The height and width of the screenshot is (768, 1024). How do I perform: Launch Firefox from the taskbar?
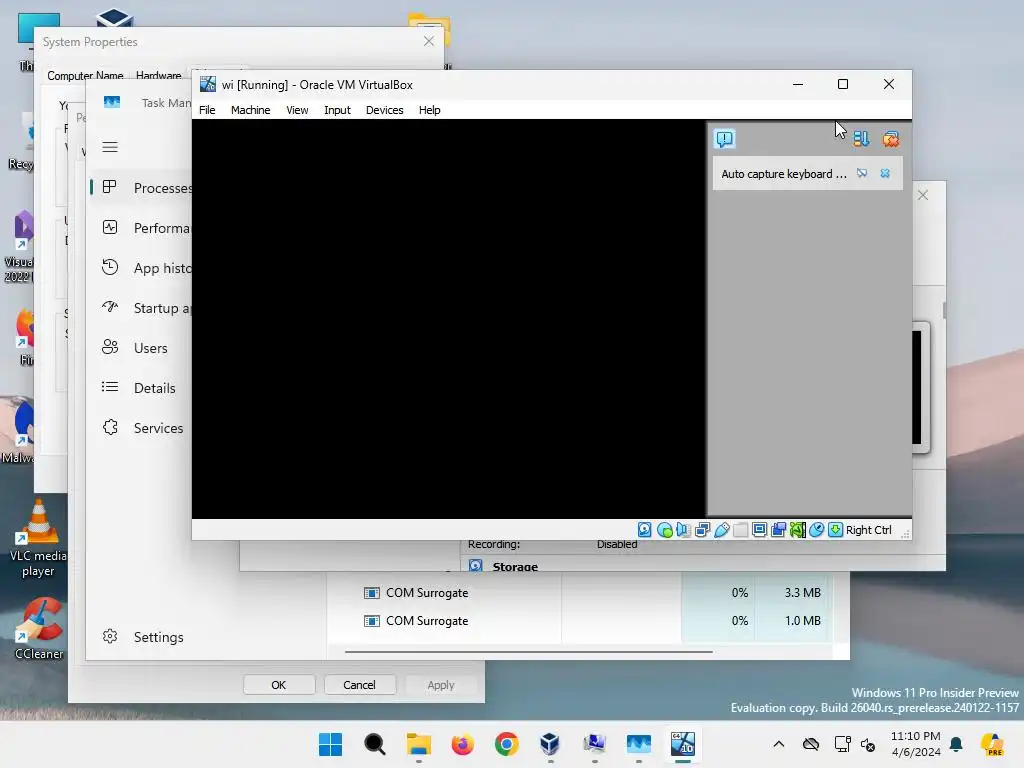coord(462,744)
